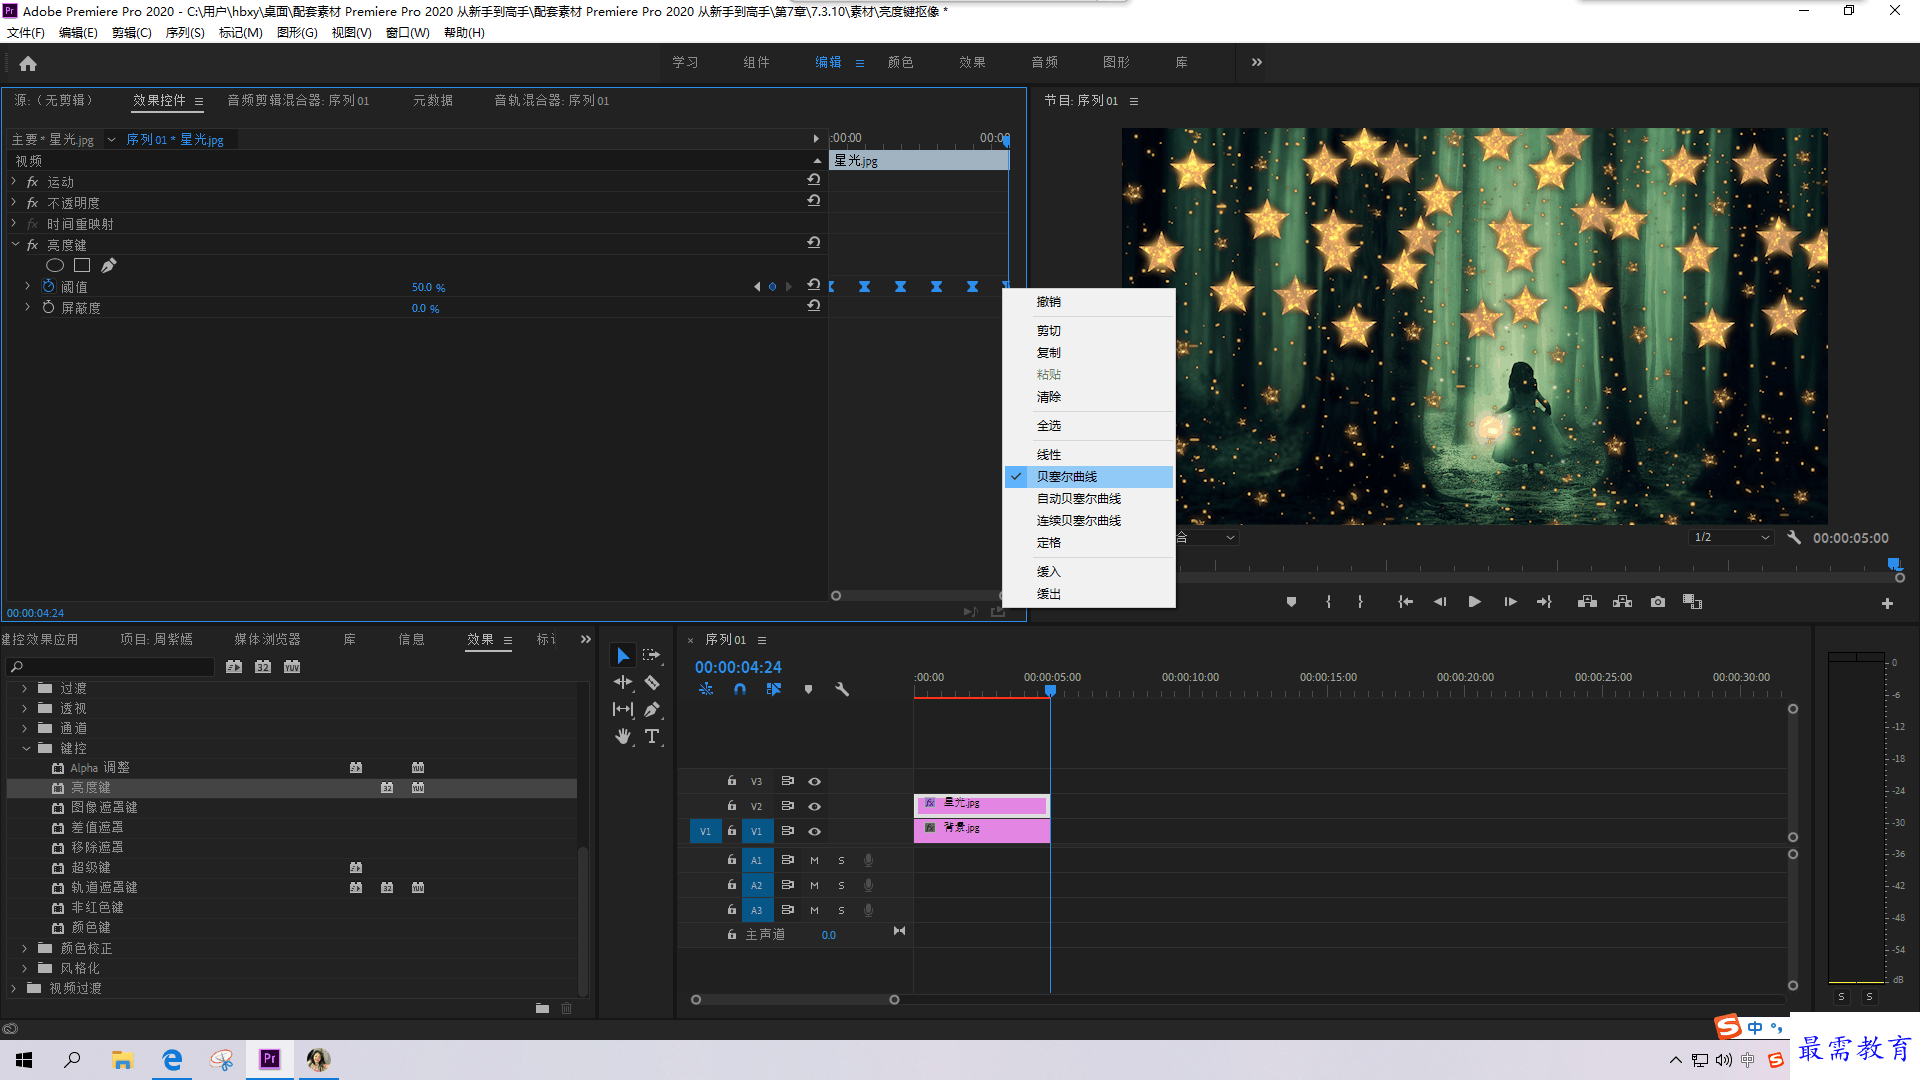Open File Explorer from taskbar
Screen dimensions: 1920x1080
(122, 1060)
